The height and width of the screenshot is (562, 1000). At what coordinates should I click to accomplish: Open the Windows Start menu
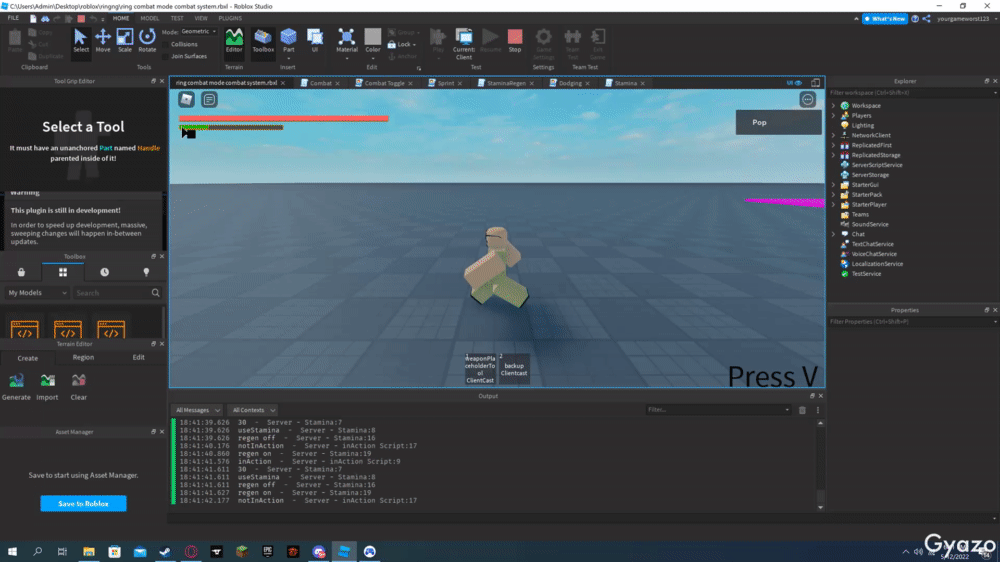click(x=12, y=551)
